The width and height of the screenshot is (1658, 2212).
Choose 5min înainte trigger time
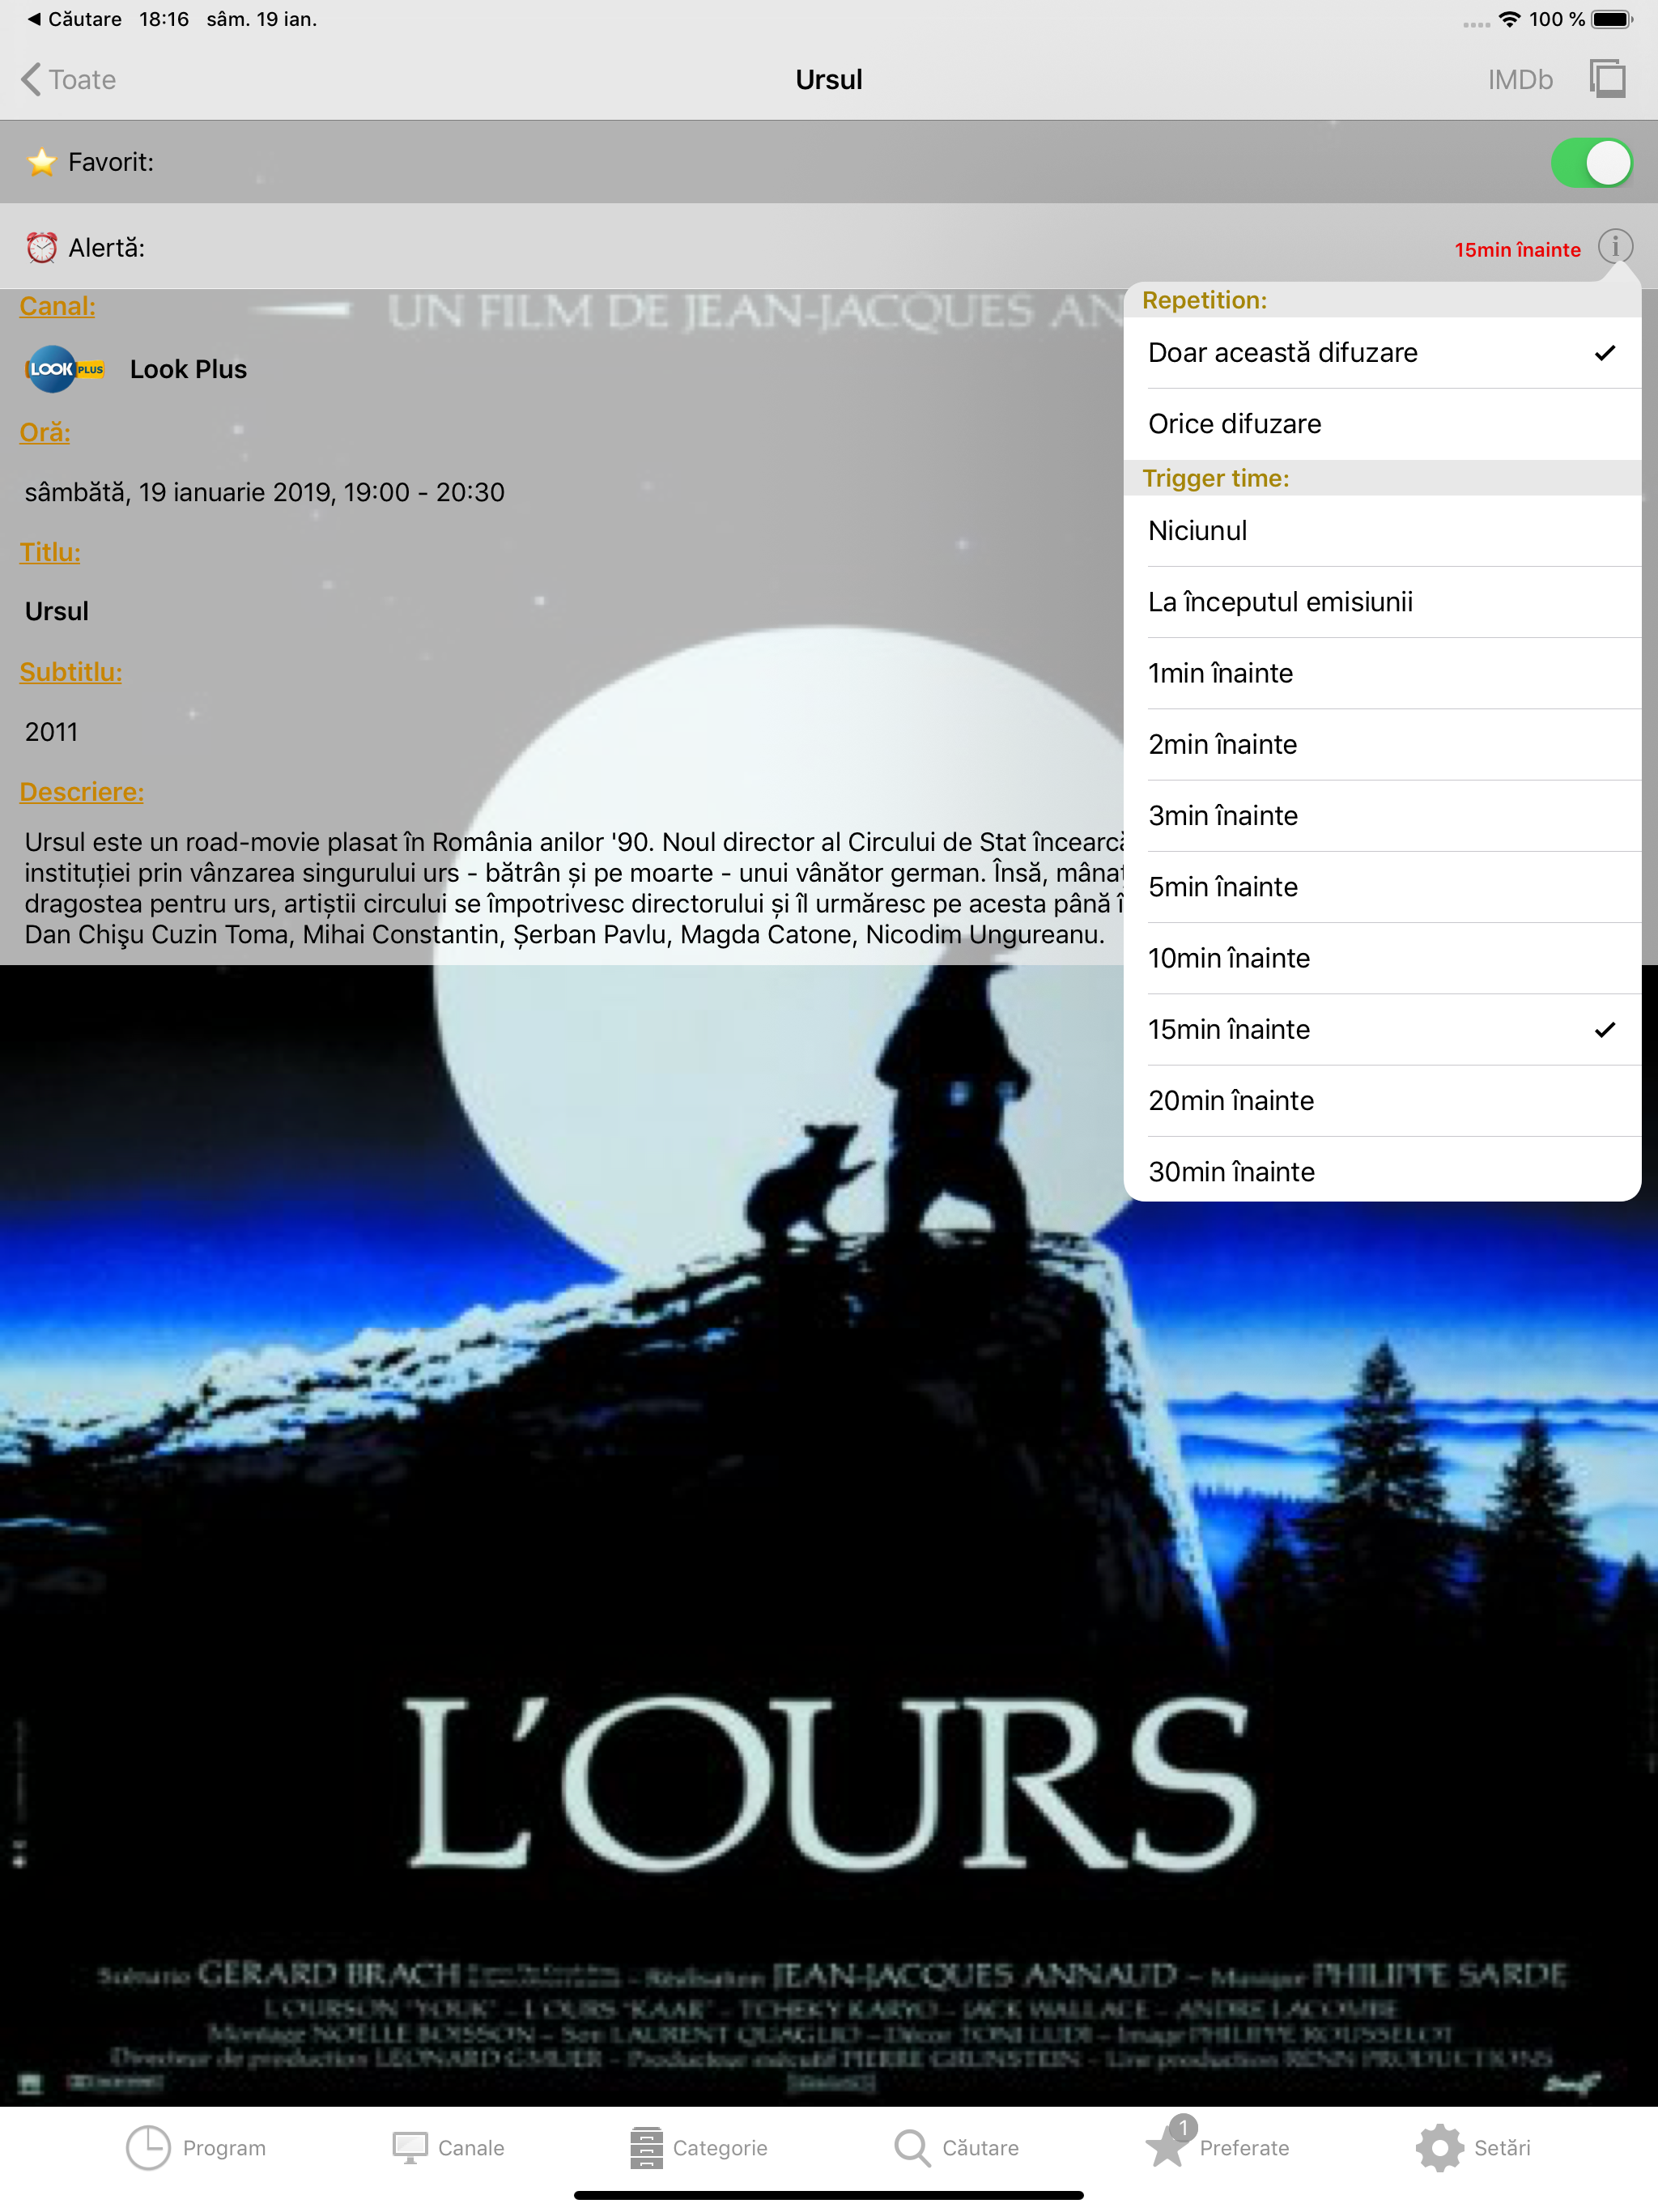(1381, 887)
